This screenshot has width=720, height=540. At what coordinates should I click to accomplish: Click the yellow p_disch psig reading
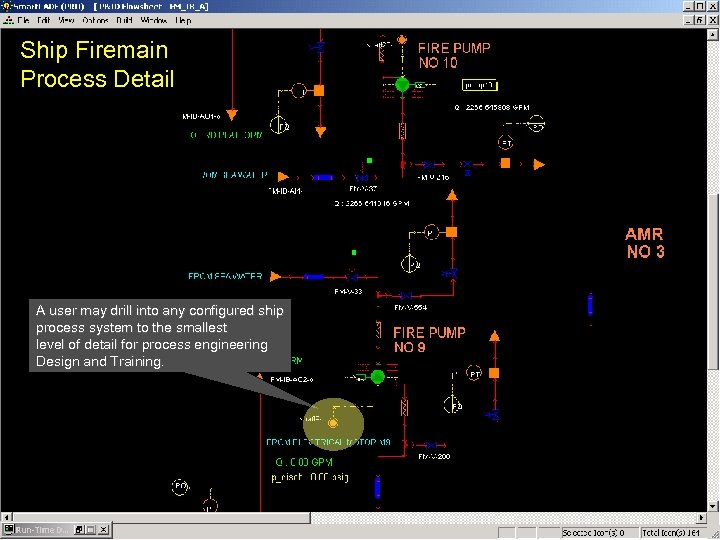(x=310, y=478)
